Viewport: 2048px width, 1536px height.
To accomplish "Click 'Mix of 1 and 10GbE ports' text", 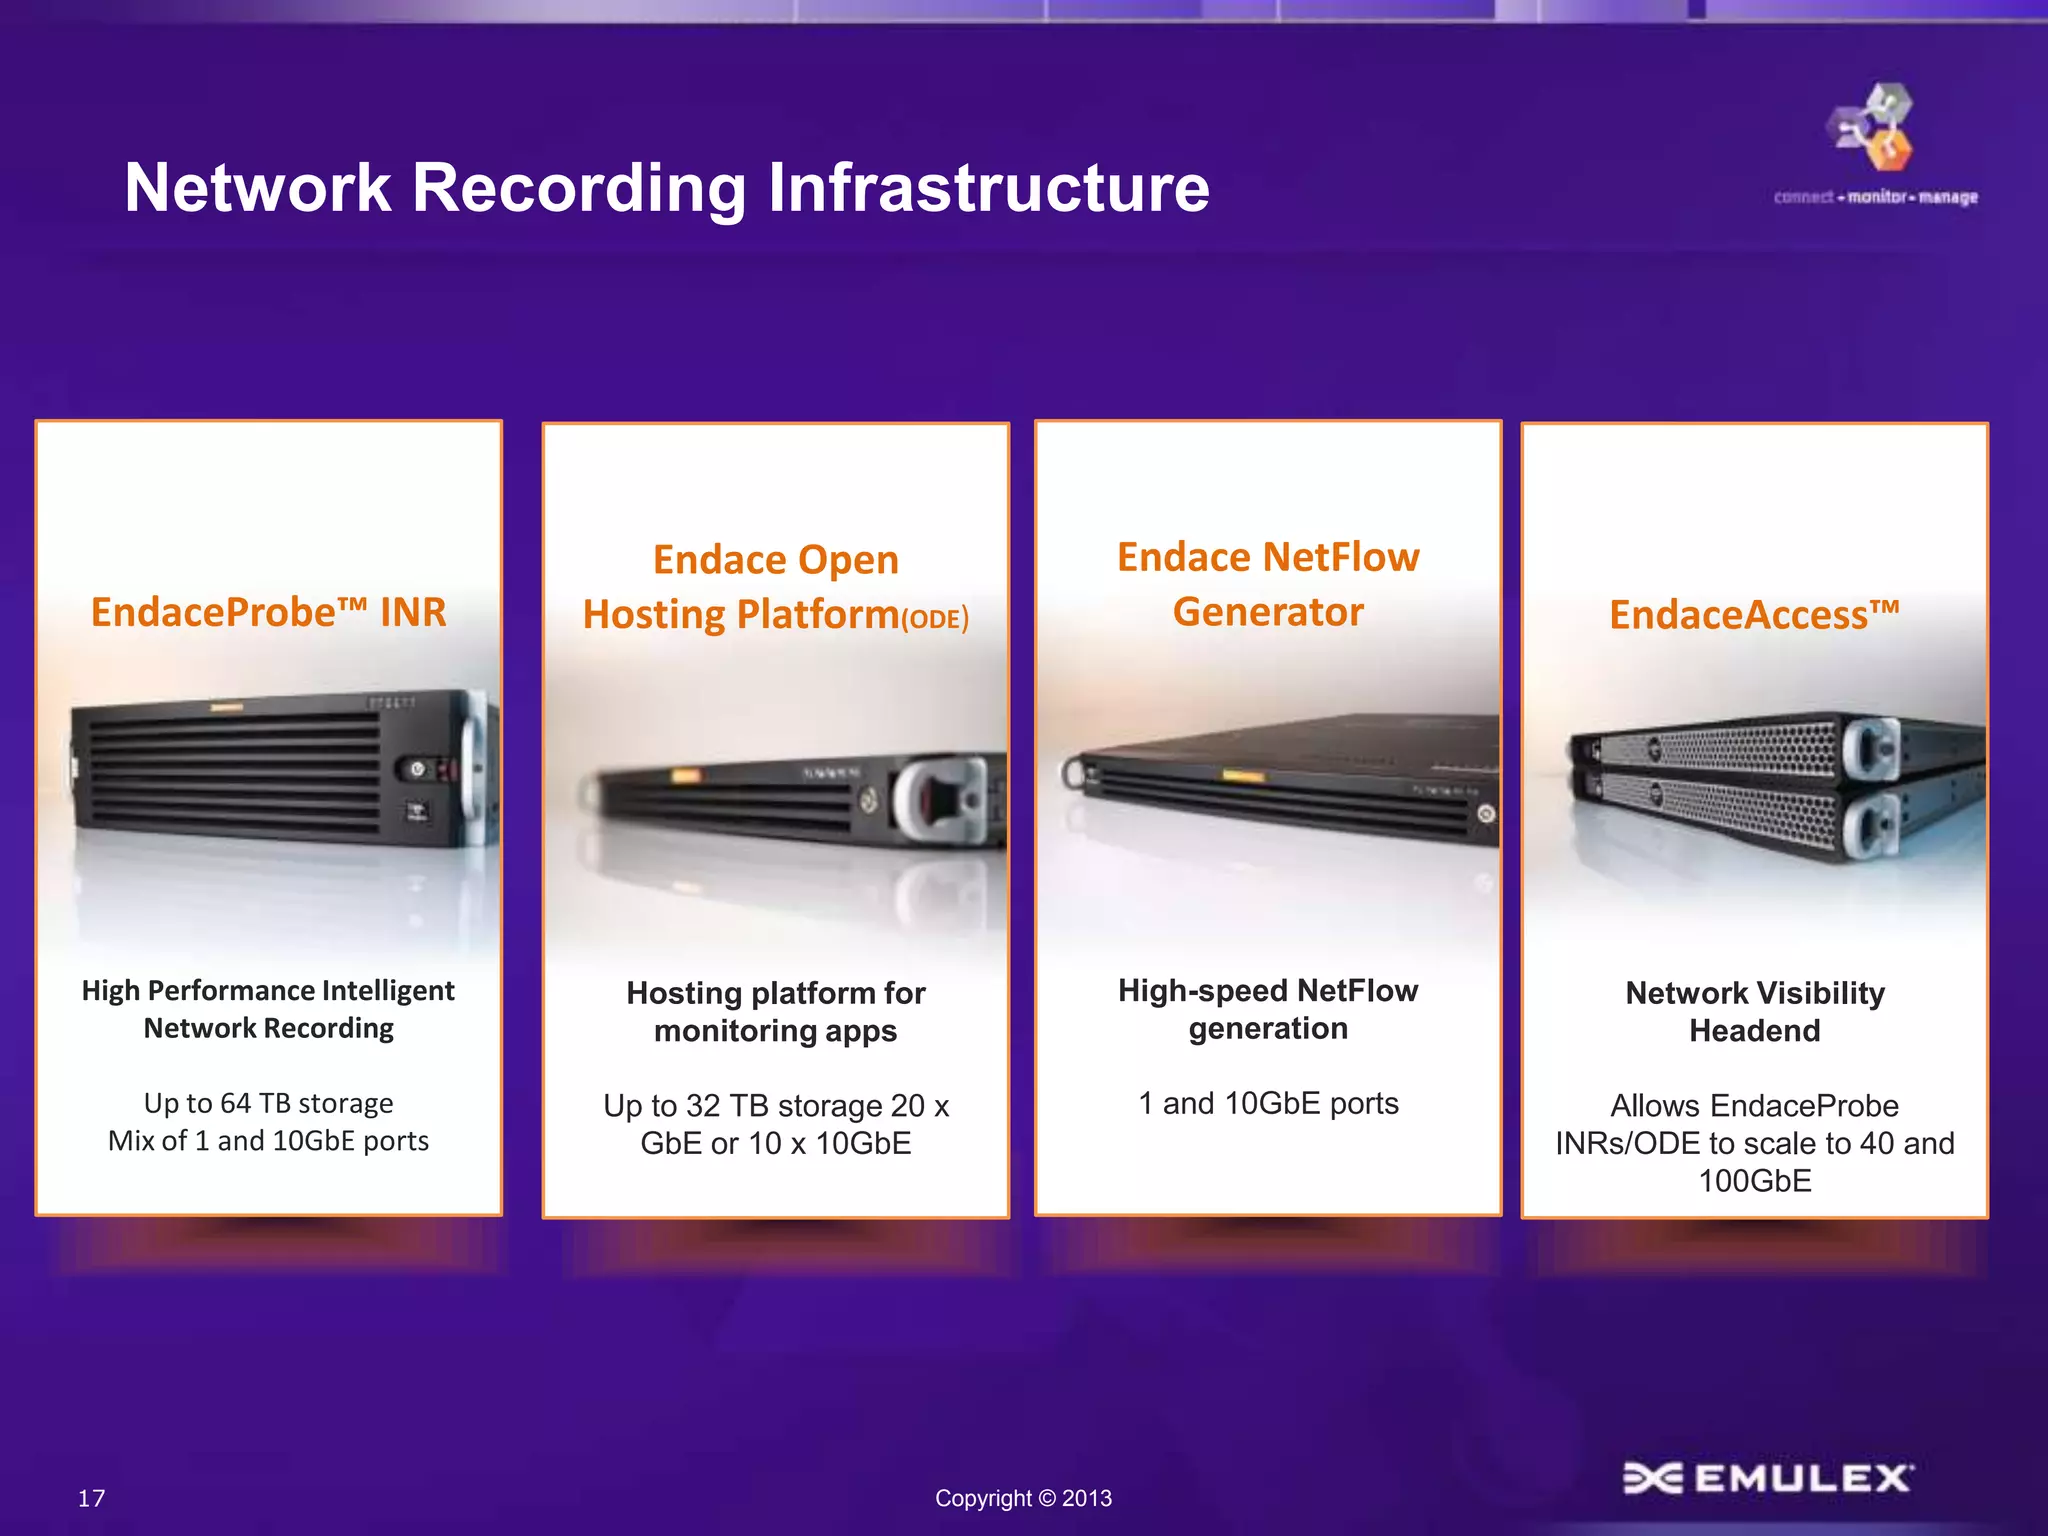I will tap(268, 1141).
